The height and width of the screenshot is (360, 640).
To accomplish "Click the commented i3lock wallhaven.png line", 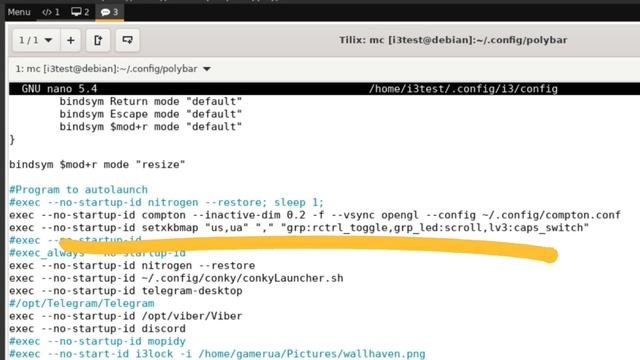I will pyautogui.click(x=217, y=354).
